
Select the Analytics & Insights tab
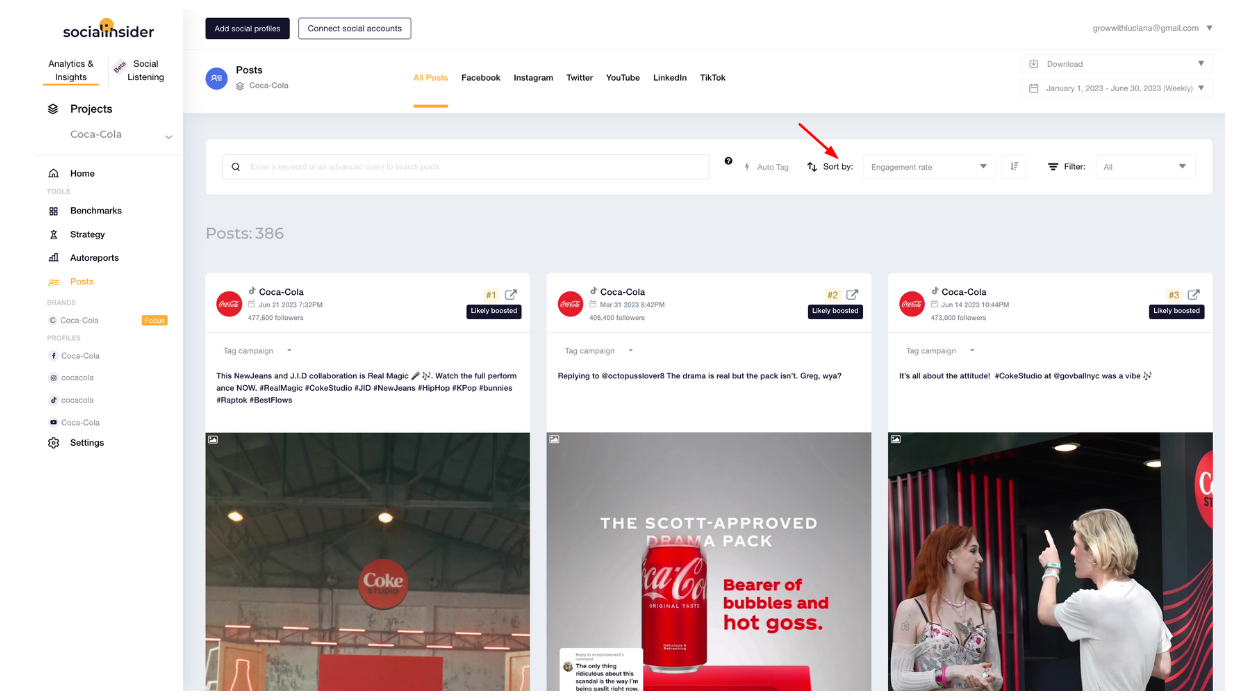(71, 70)
